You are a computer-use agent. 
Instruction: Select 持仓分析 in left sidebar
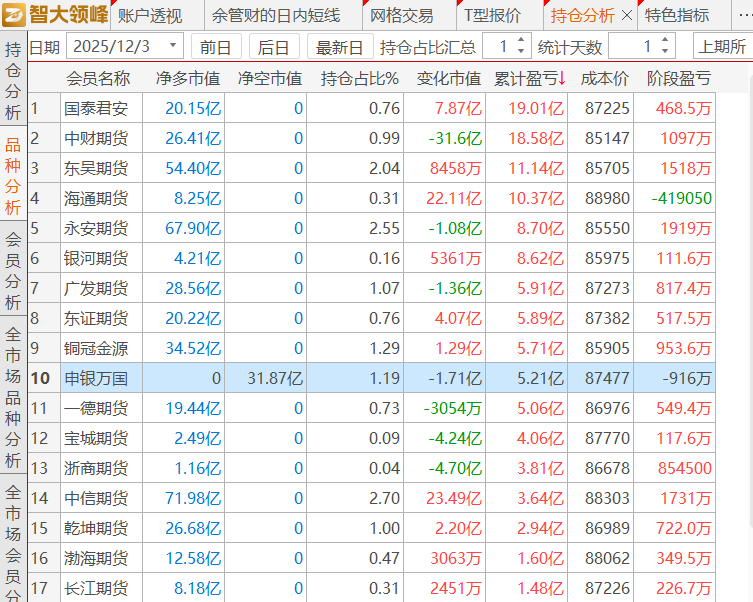pos(13,81)
